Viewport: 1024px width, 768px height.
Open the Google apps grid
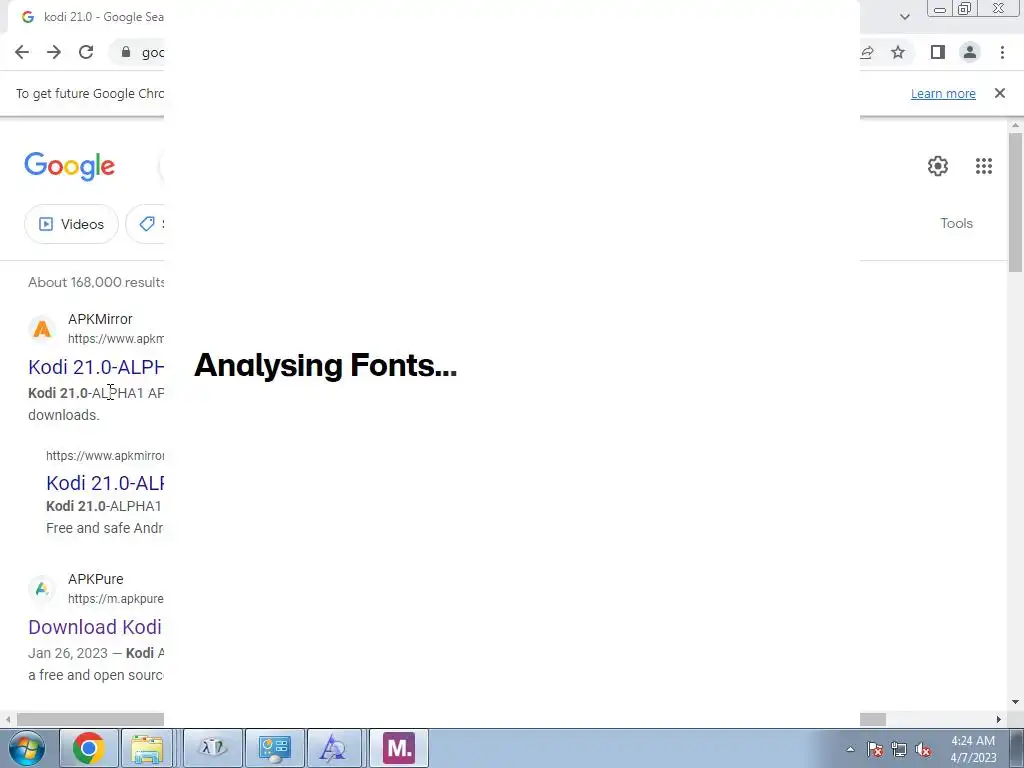984,166
